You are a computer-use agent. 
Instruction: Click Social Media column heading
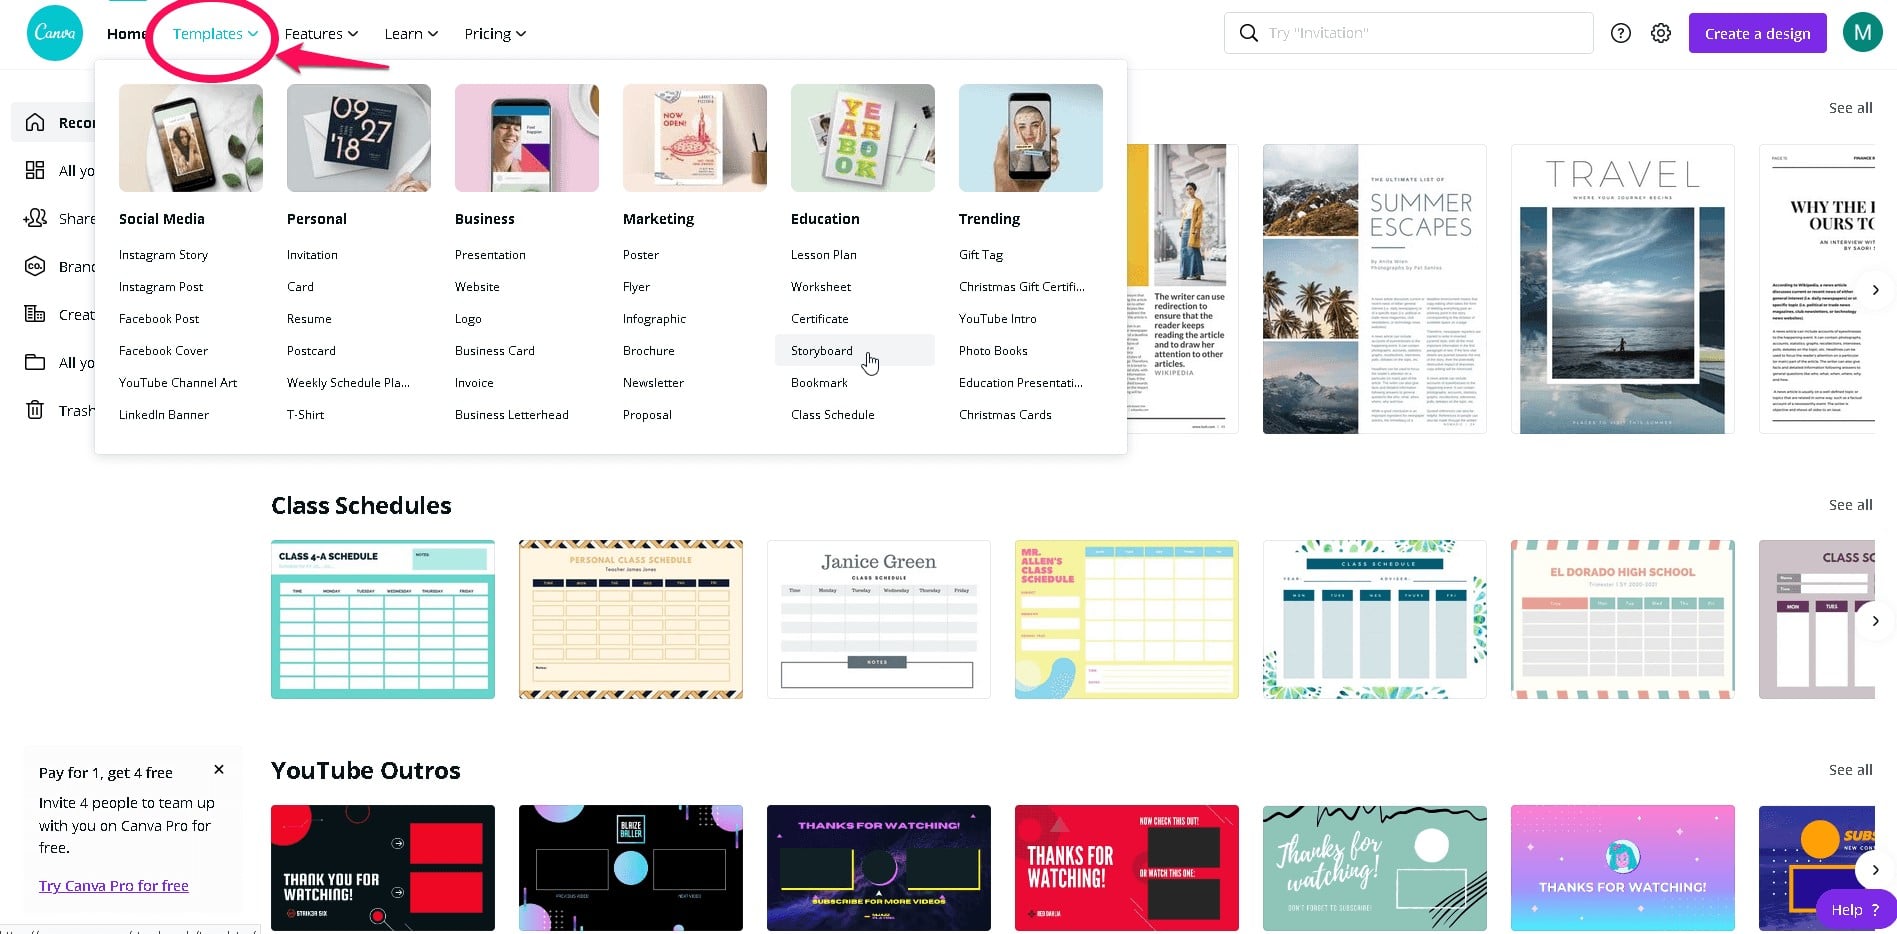[x=162, y=219]
